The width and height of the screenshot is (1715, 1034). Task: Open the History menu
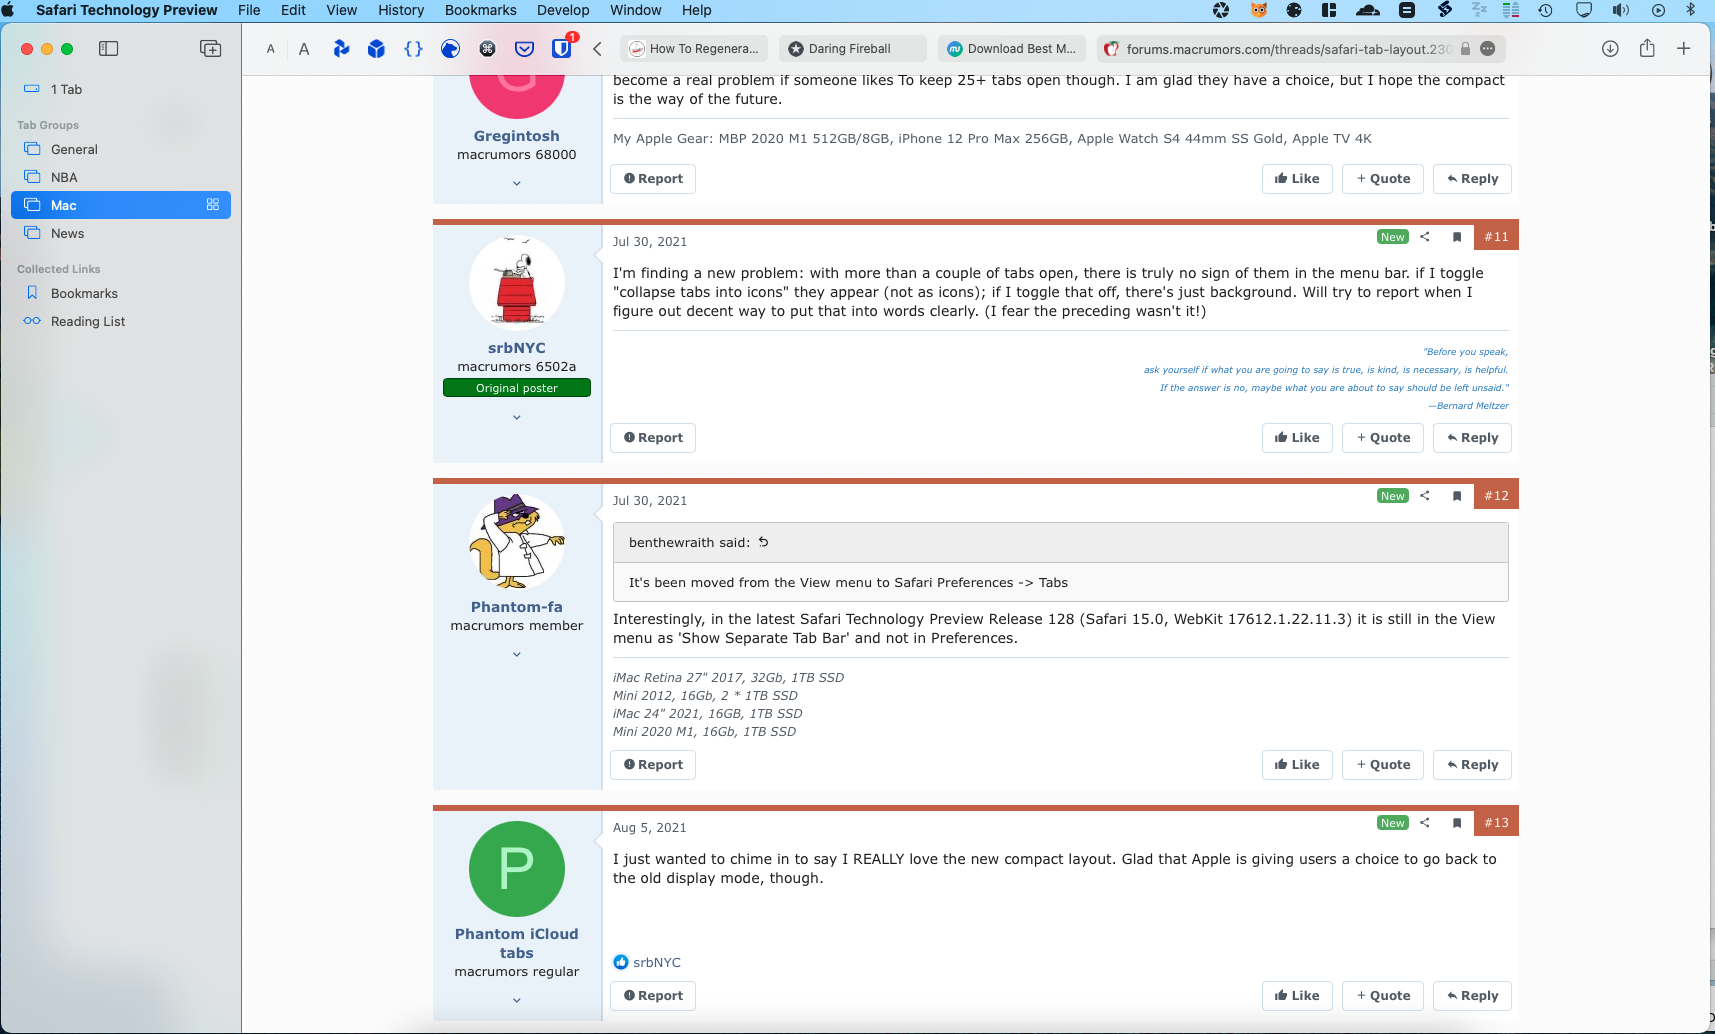[401, 10]
